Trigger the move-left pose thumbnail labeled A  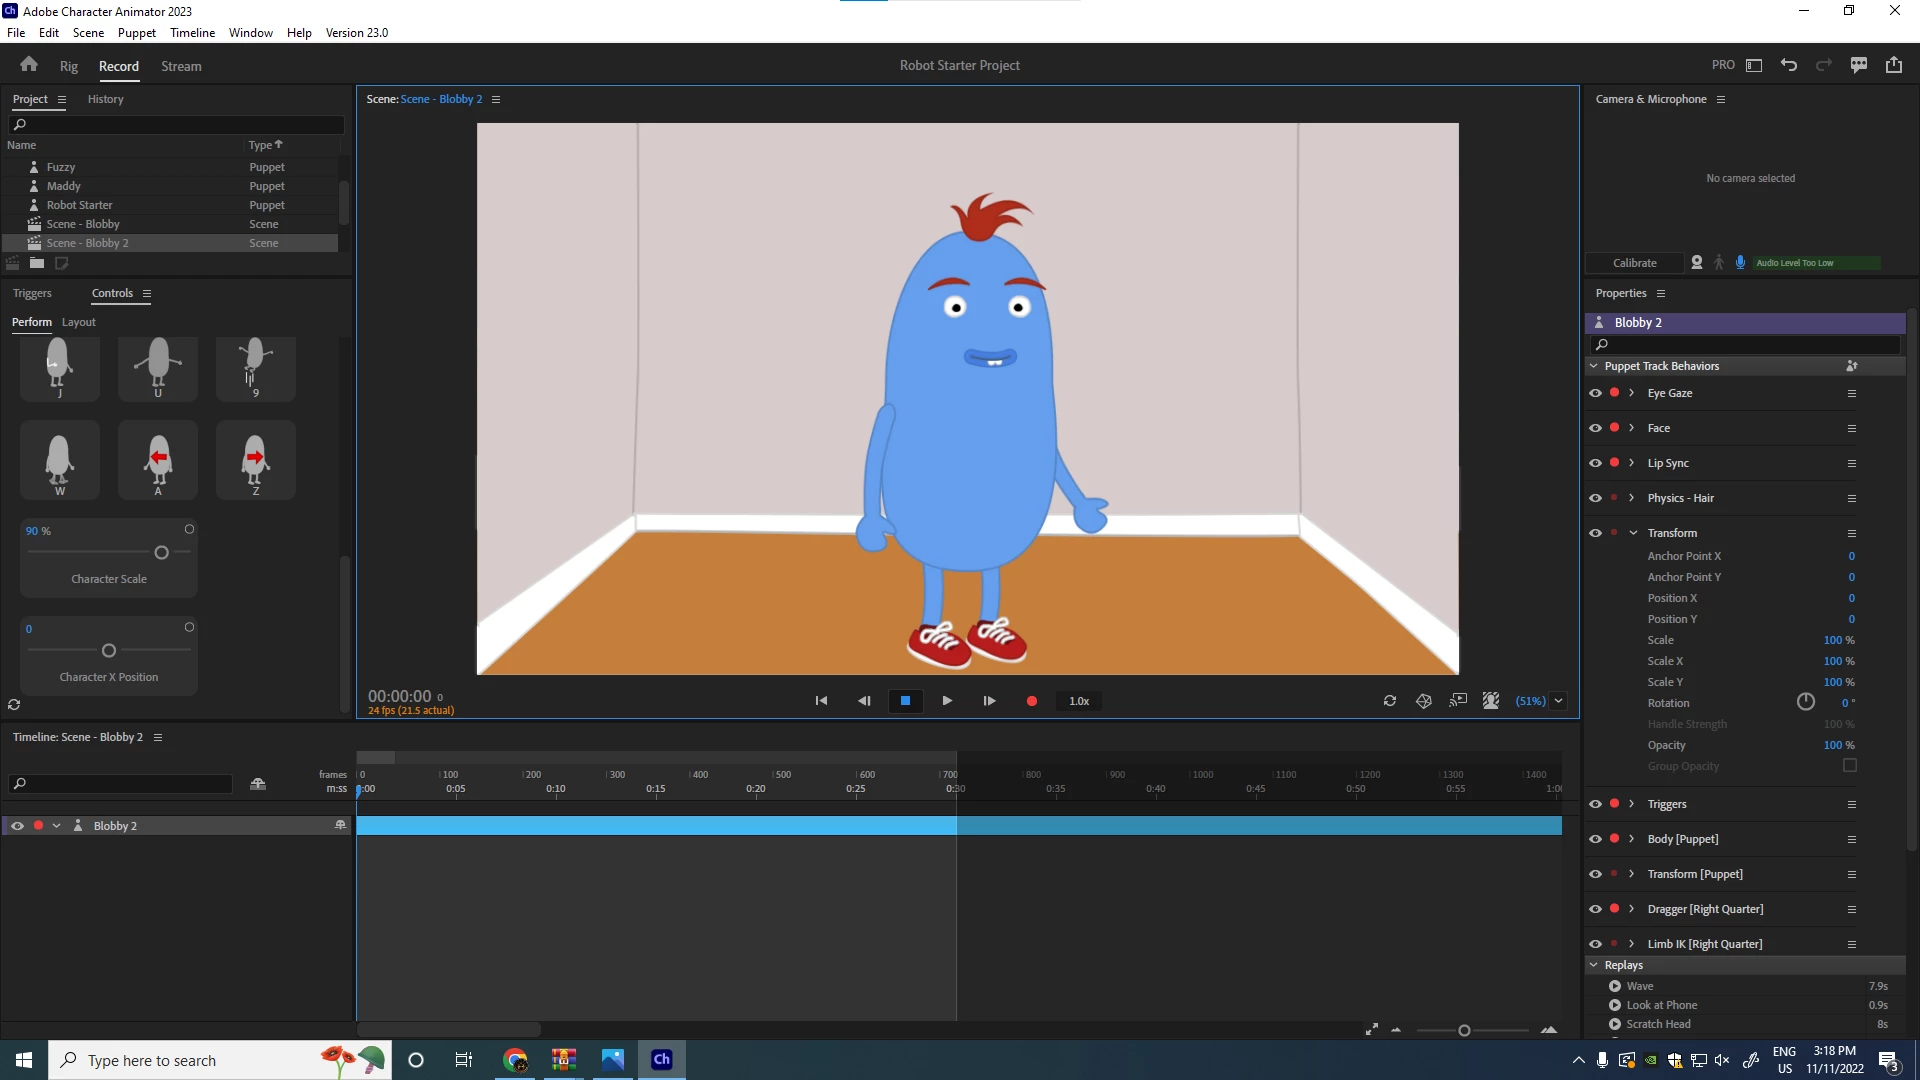tap(158, 459)
